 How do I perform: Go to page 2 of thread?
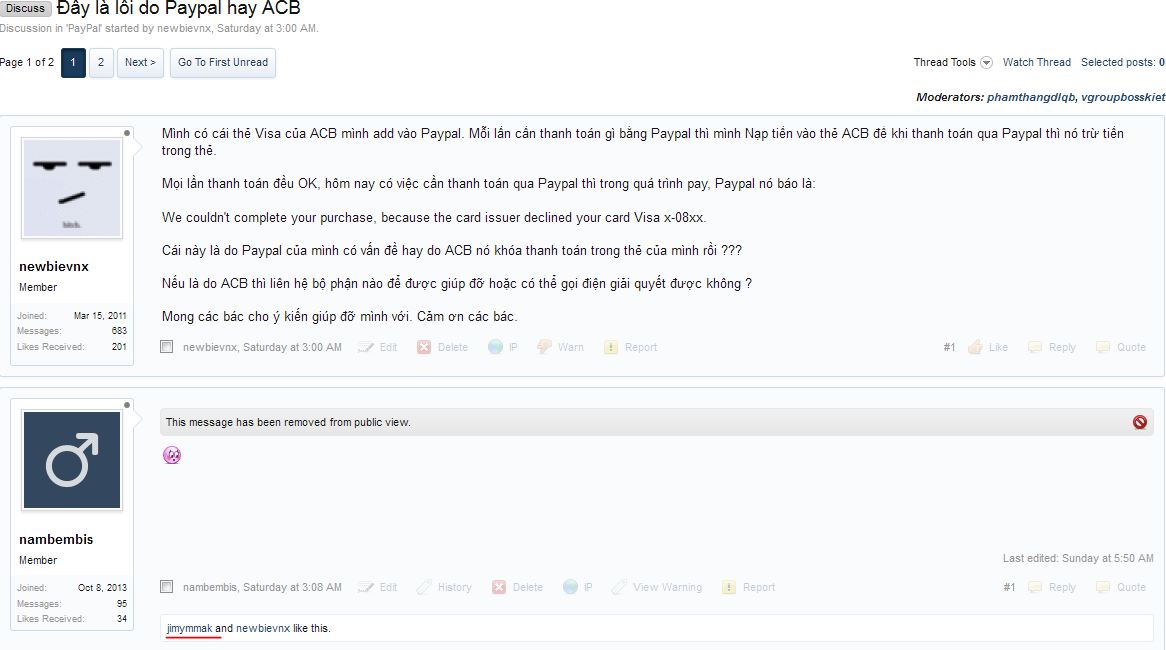coord(101,62)
